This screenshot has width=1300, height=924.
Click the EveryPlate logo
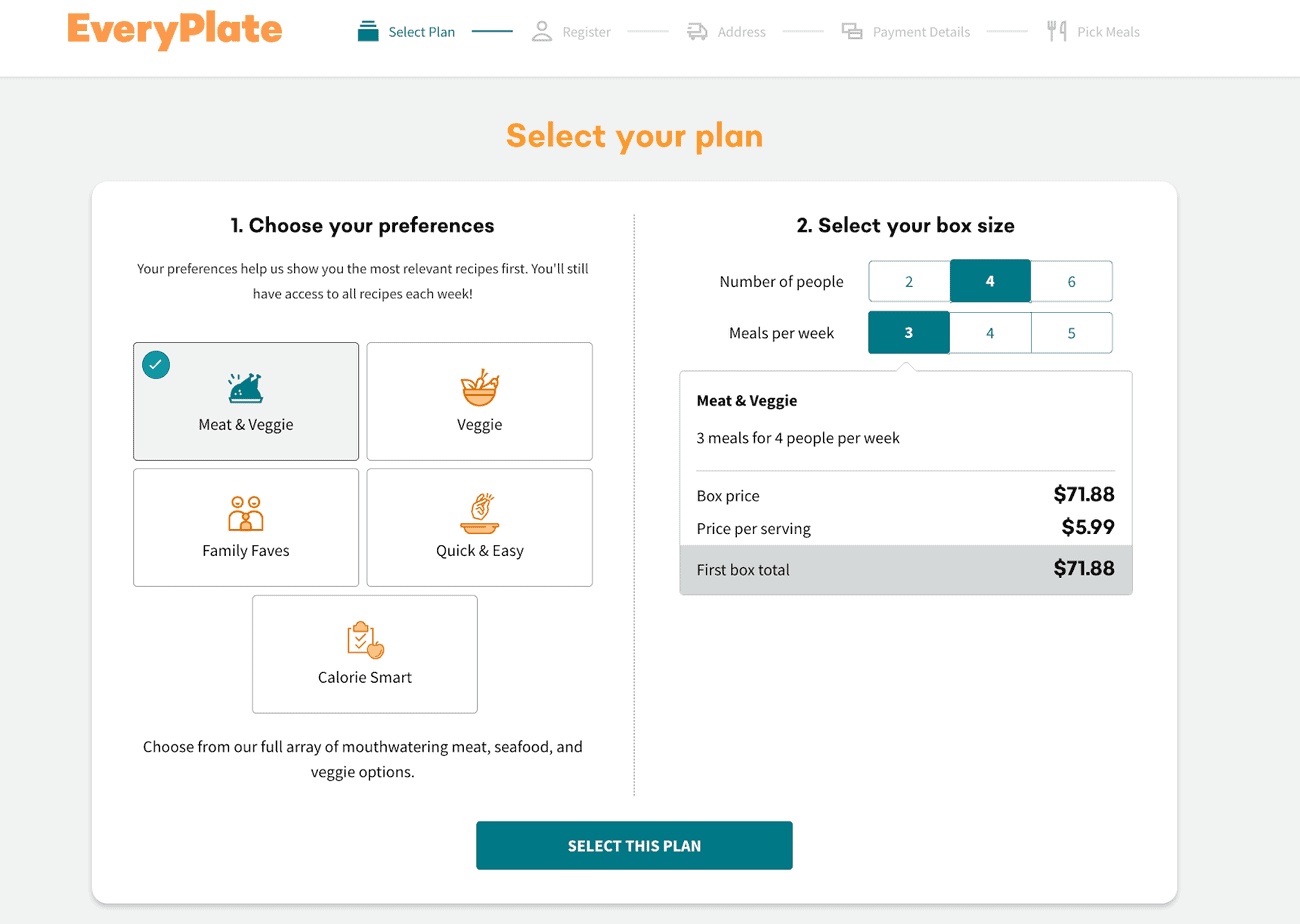tap(175, 31)
